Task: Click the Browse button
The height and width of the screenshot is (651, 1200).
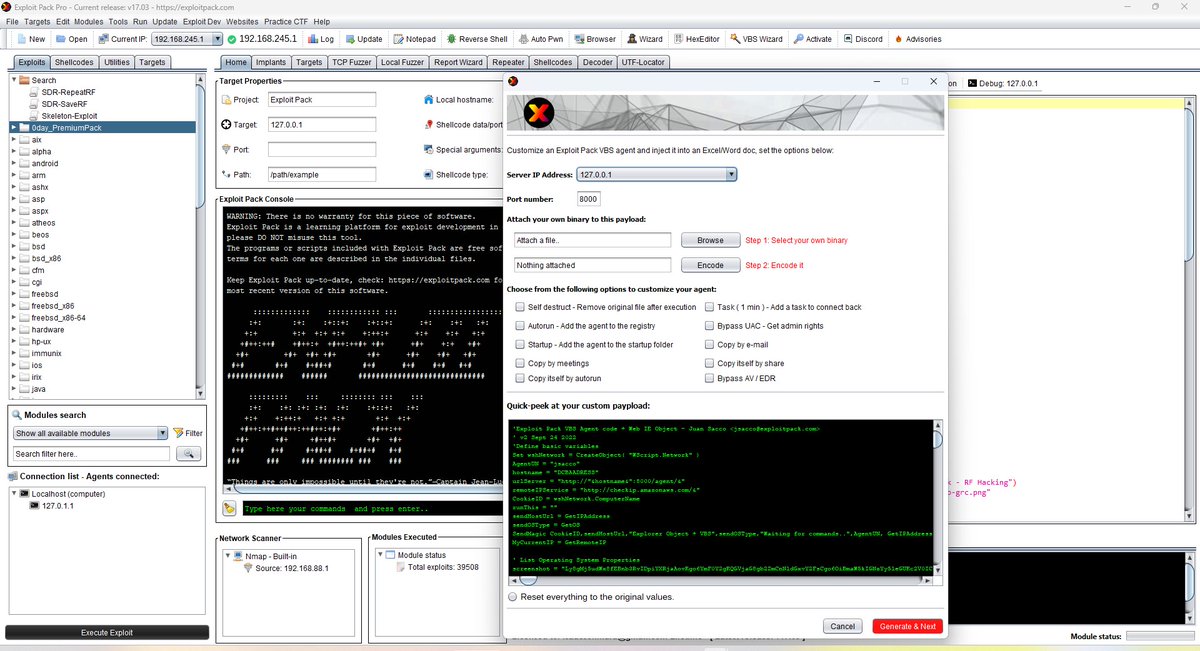Action: point(710,240)
